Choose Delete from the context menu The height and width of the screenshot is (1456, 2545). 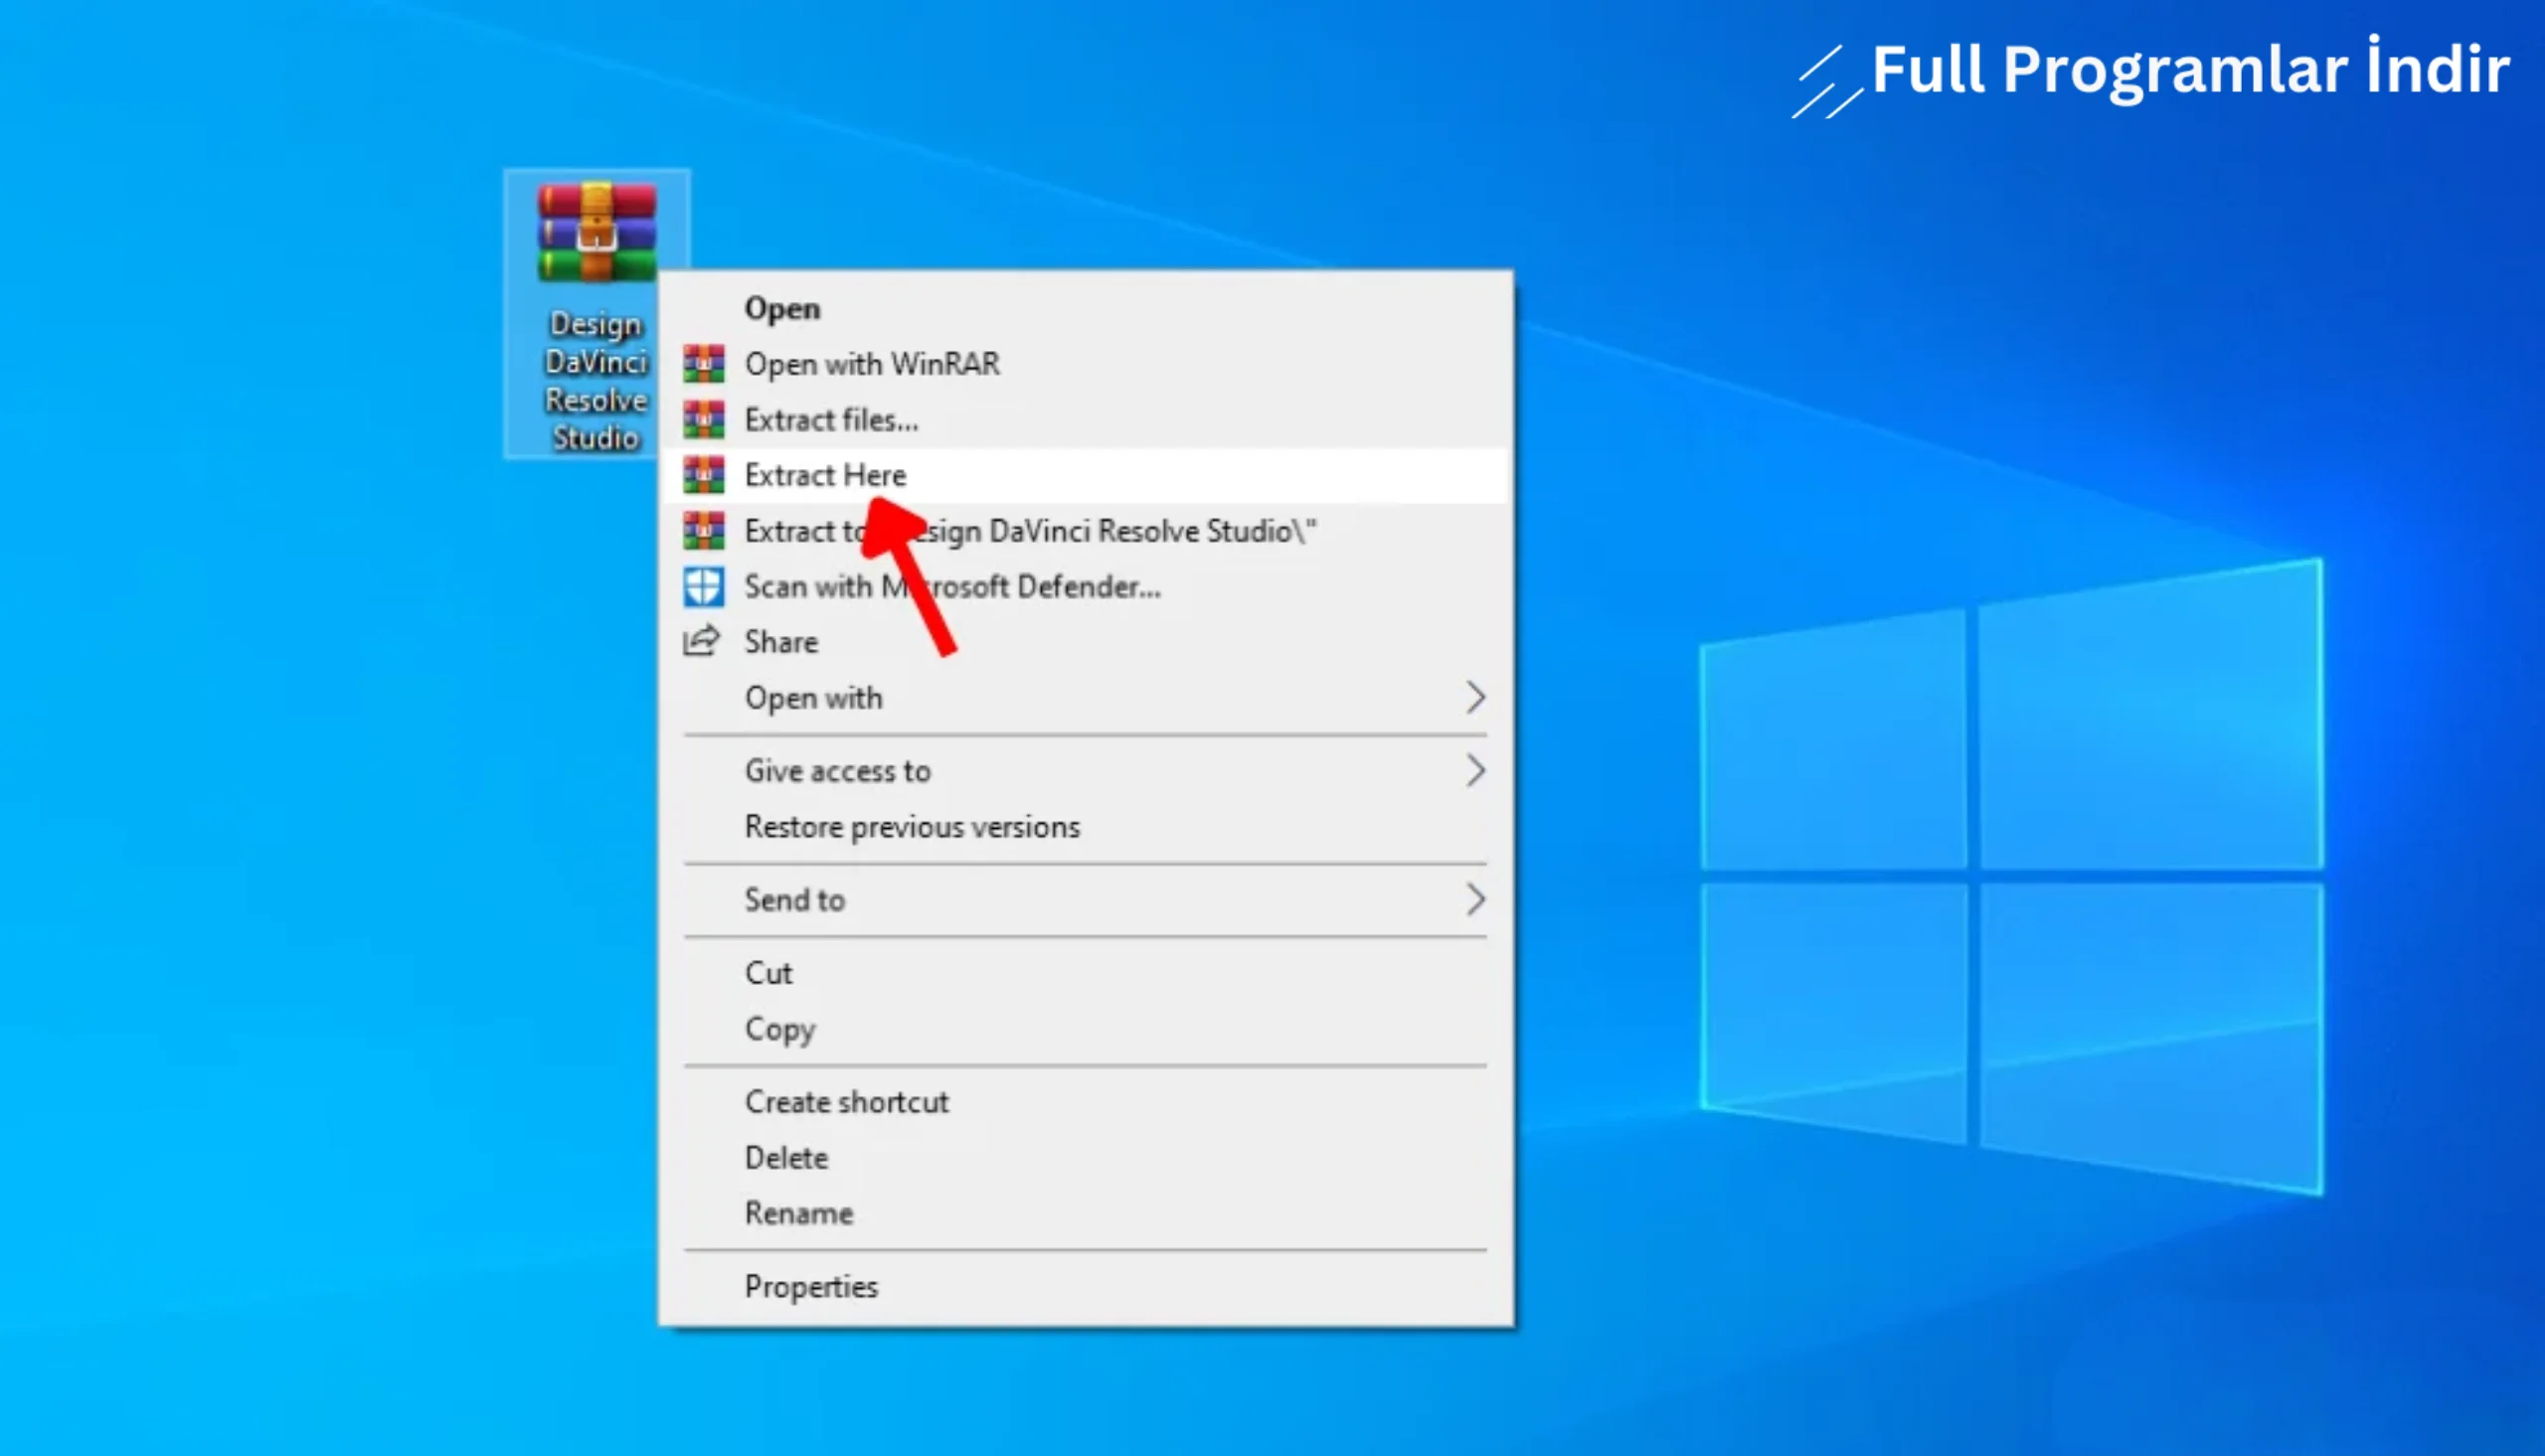1085,1158
